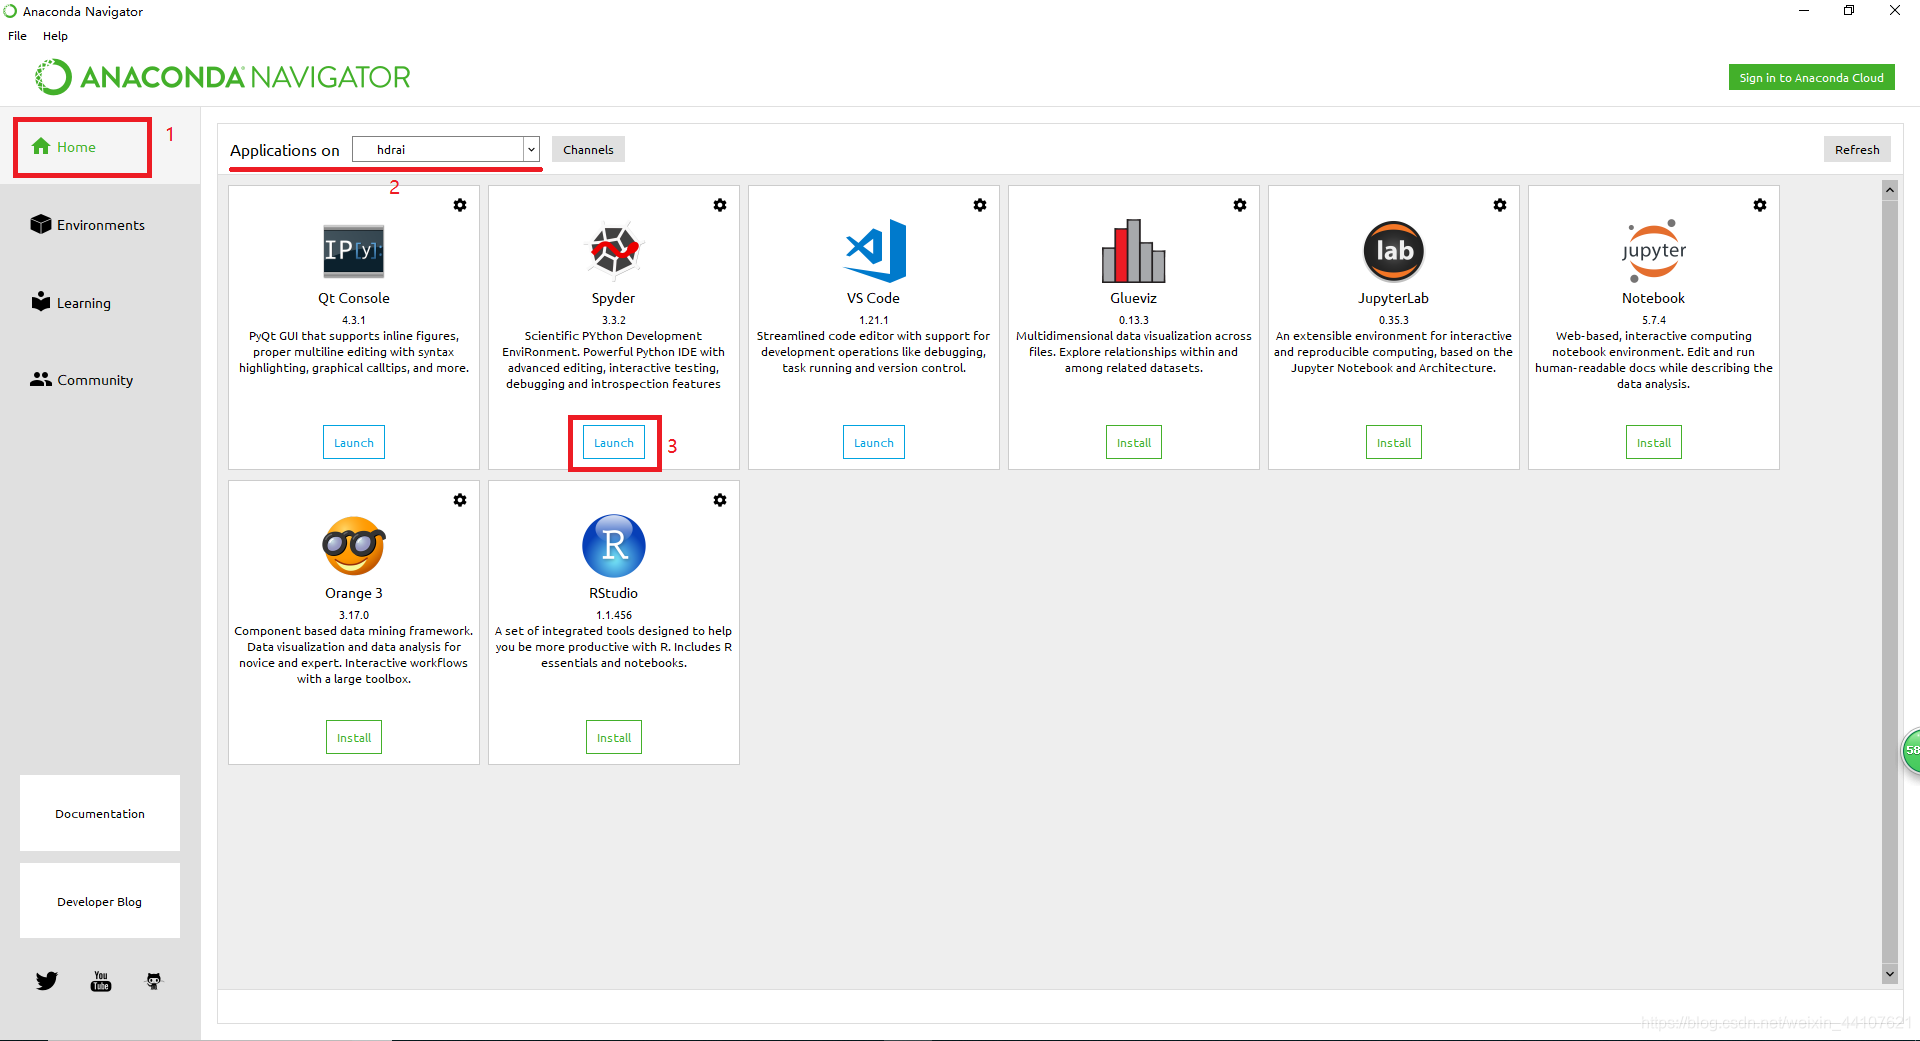Image resolution: width=1920 pixels, height=1041 pixels.
Task: Launch Qt Console
Action: pos(354,443)
